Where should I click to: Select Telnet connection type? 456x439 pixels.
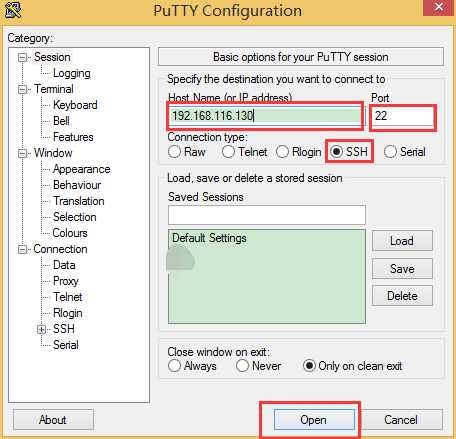click(x=244, y=152)
